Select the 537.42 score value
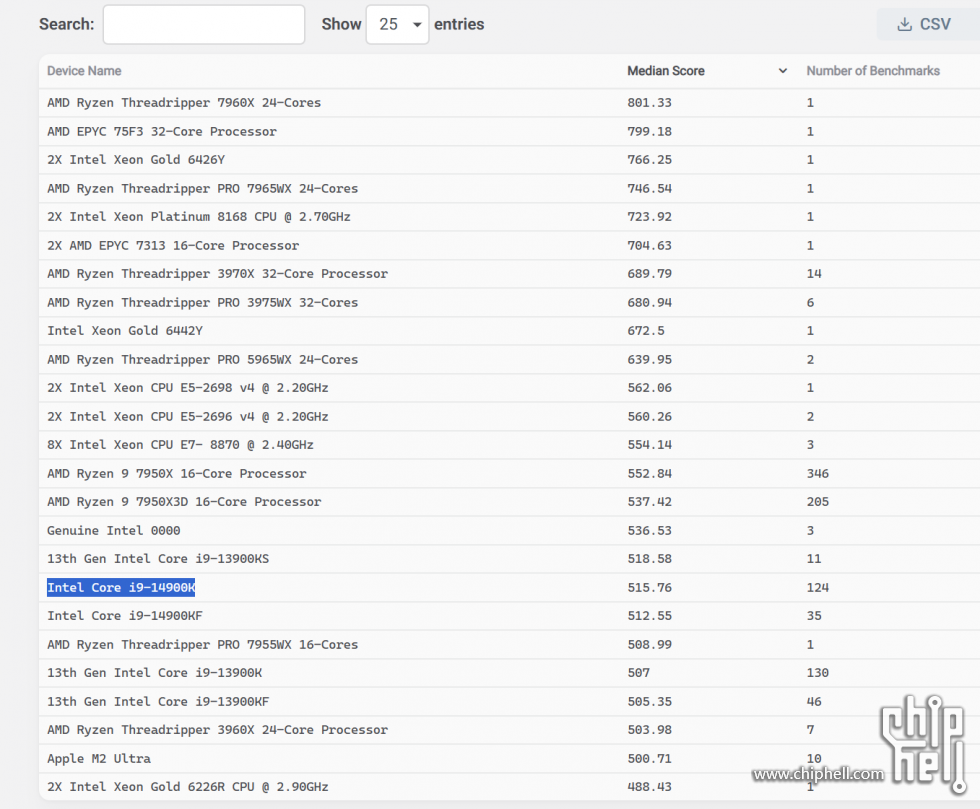This screenshot has height=809, width=980. (649, 501)
